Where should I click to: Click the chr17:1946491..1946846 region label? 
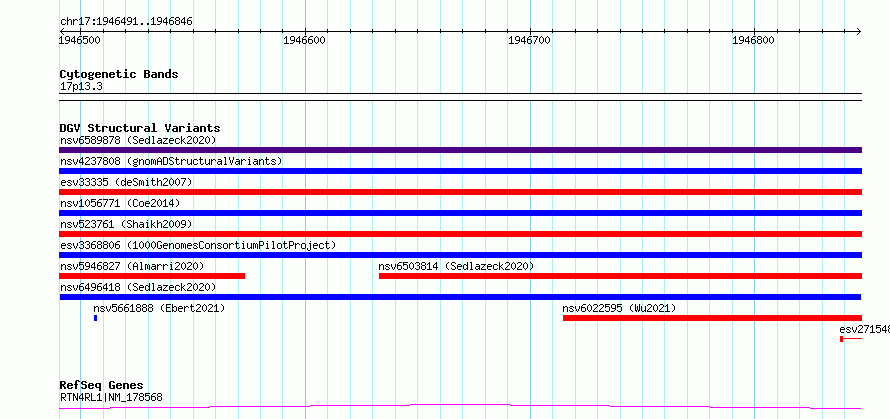tap(126, 22)
